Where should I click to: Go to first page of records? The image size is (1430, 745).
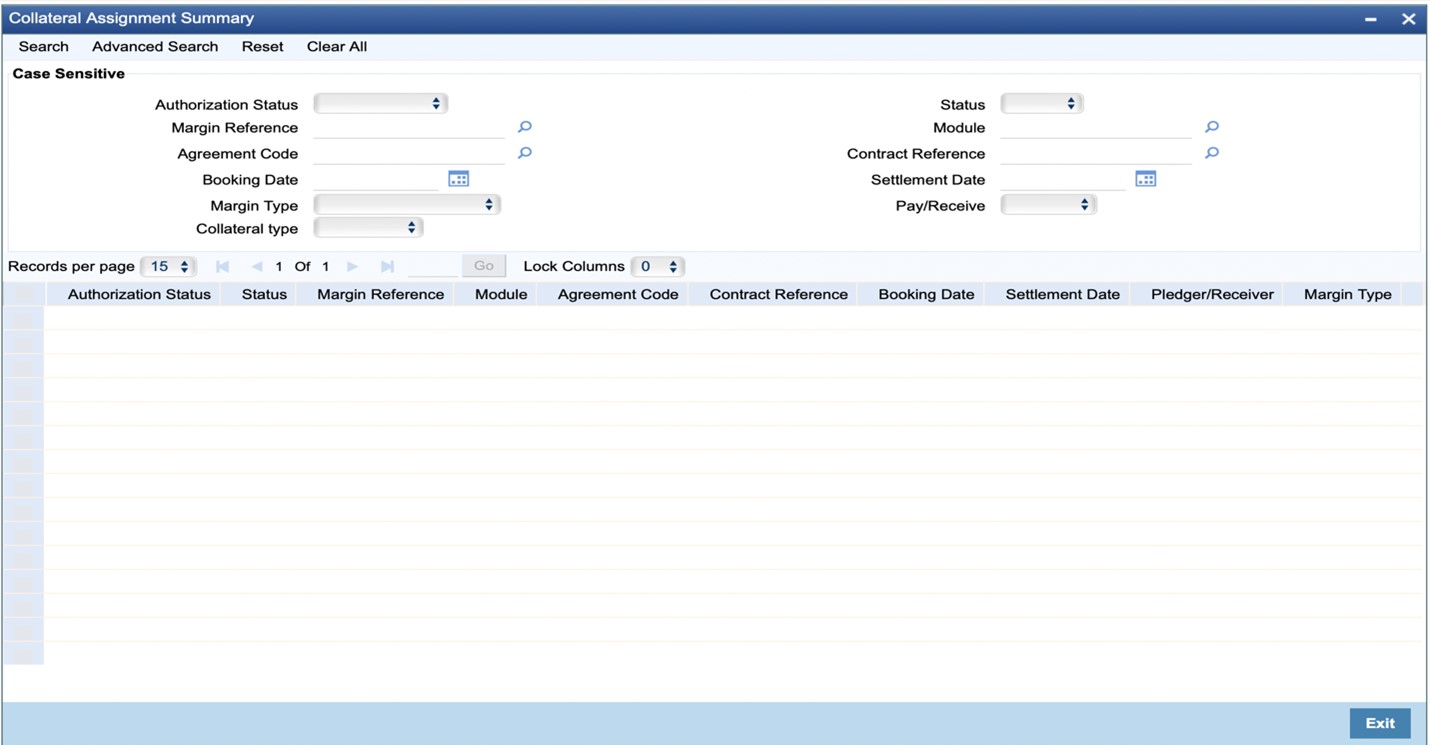222,267
